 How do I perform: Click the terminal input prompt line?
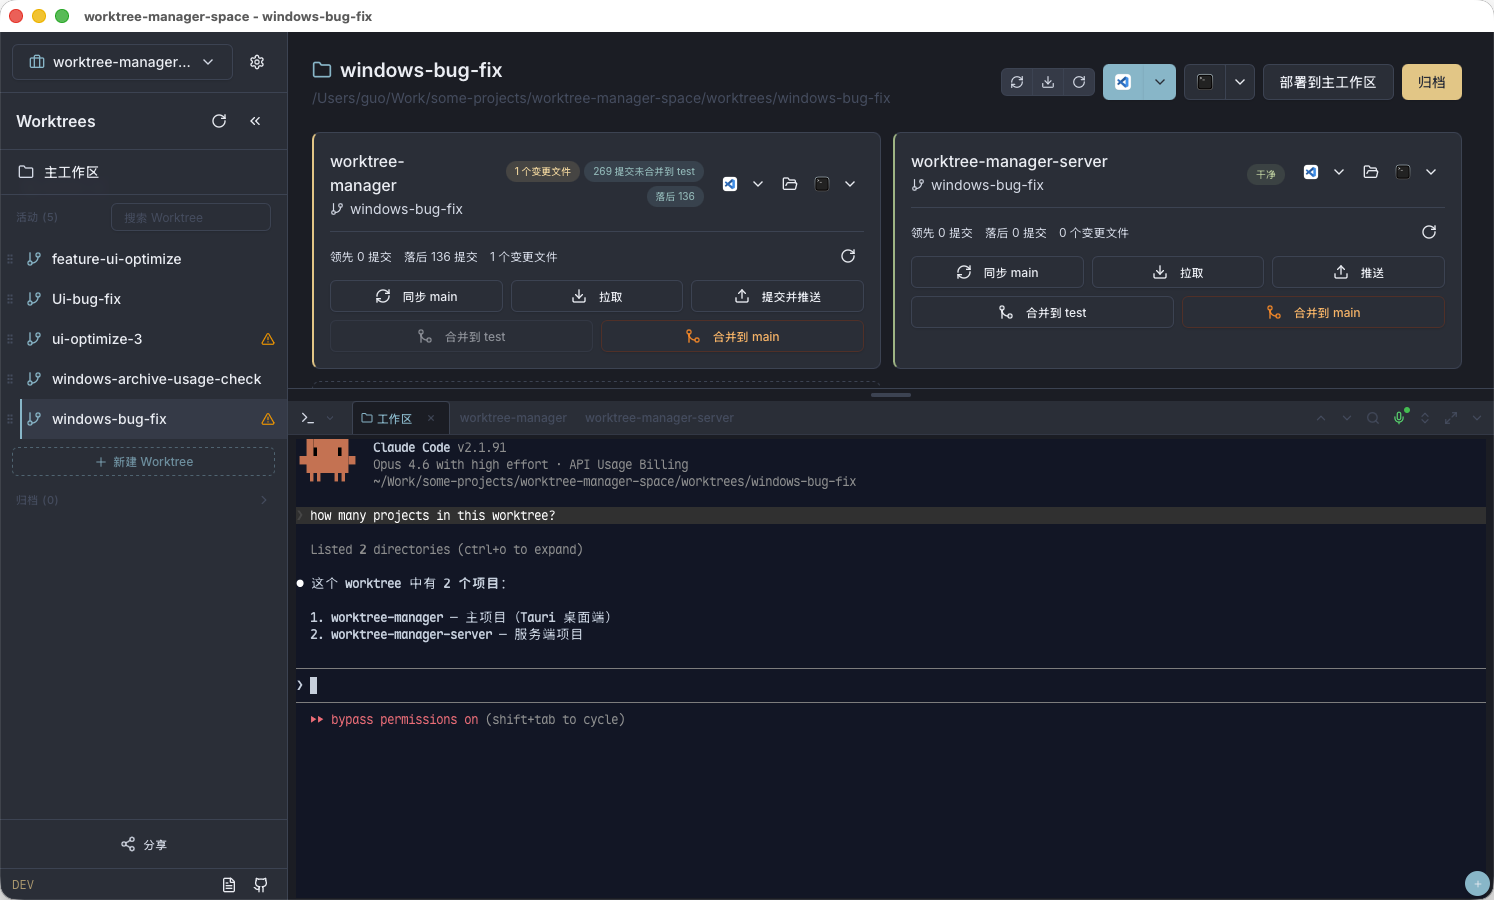891,685
